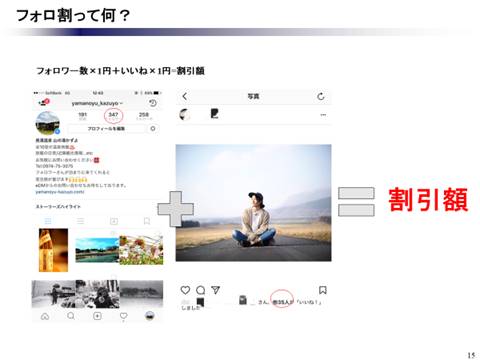Screen dimensions: 480x360
Task: Go to Home in bottom navigation
Action: (x=45, y=316)
